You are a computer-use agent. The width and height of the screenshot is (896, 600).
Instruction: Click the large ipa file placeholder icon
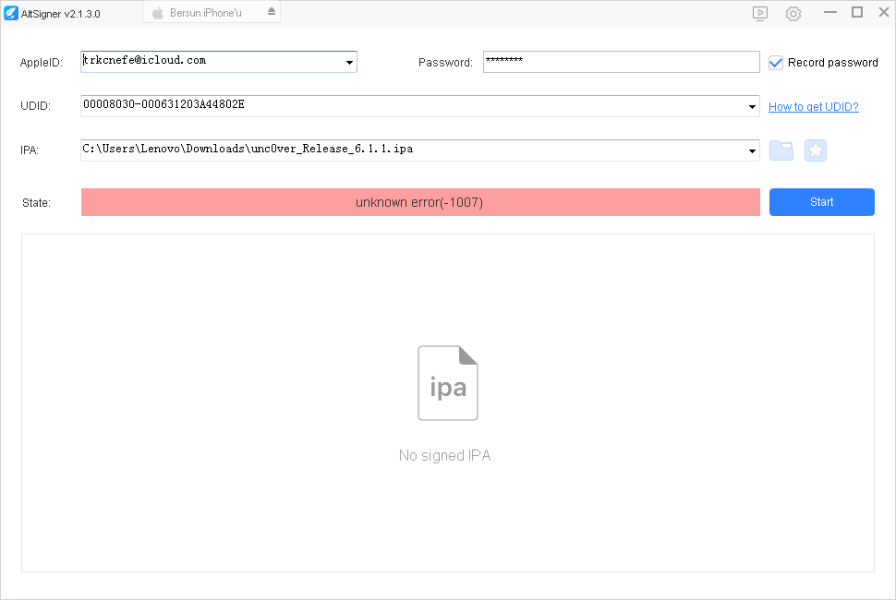pyautogui.click(x=447, y=382)
